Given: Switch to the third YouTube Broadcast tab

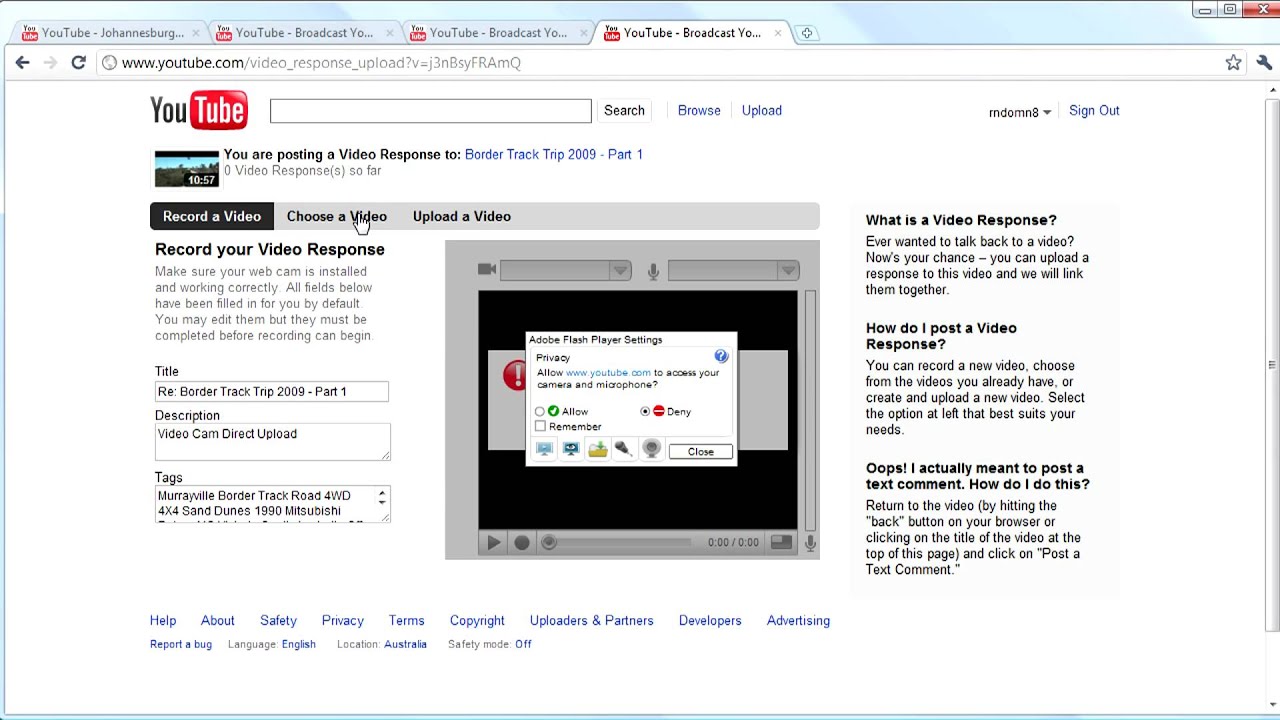Looking at the screenshot, I should pyautogui.click(x=496, y=33).
